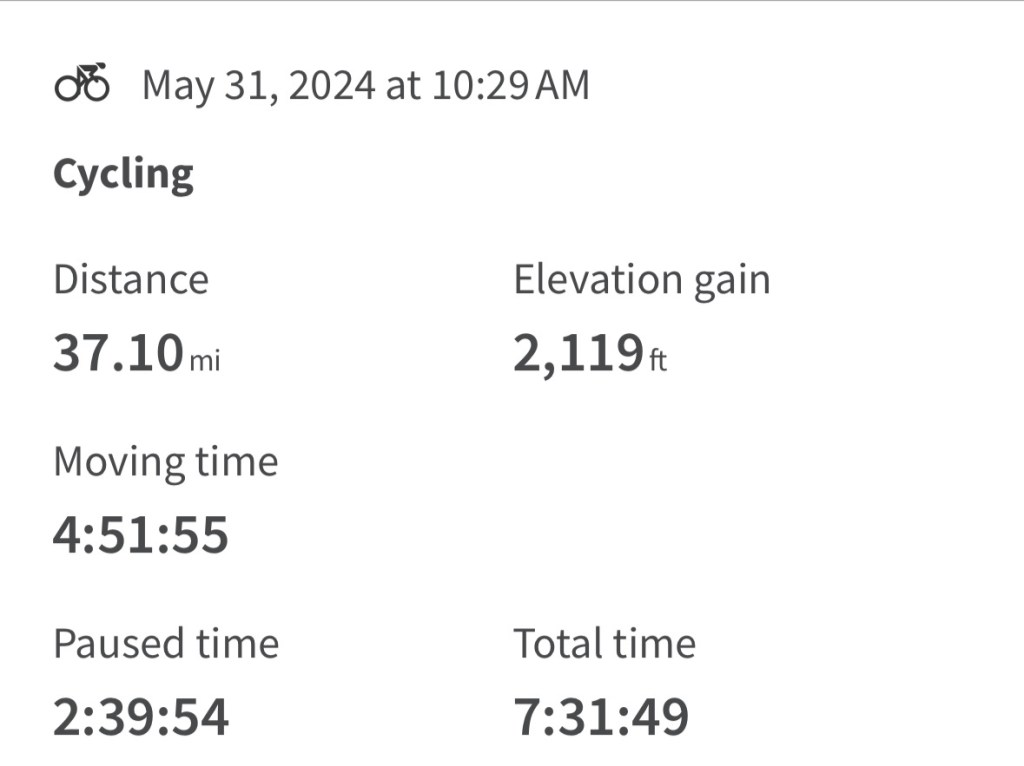Viewport: 1024px width, 766px height.
Task: Select the elevation value 2,119
Action: pyautogui.click(x=577, y=354)
